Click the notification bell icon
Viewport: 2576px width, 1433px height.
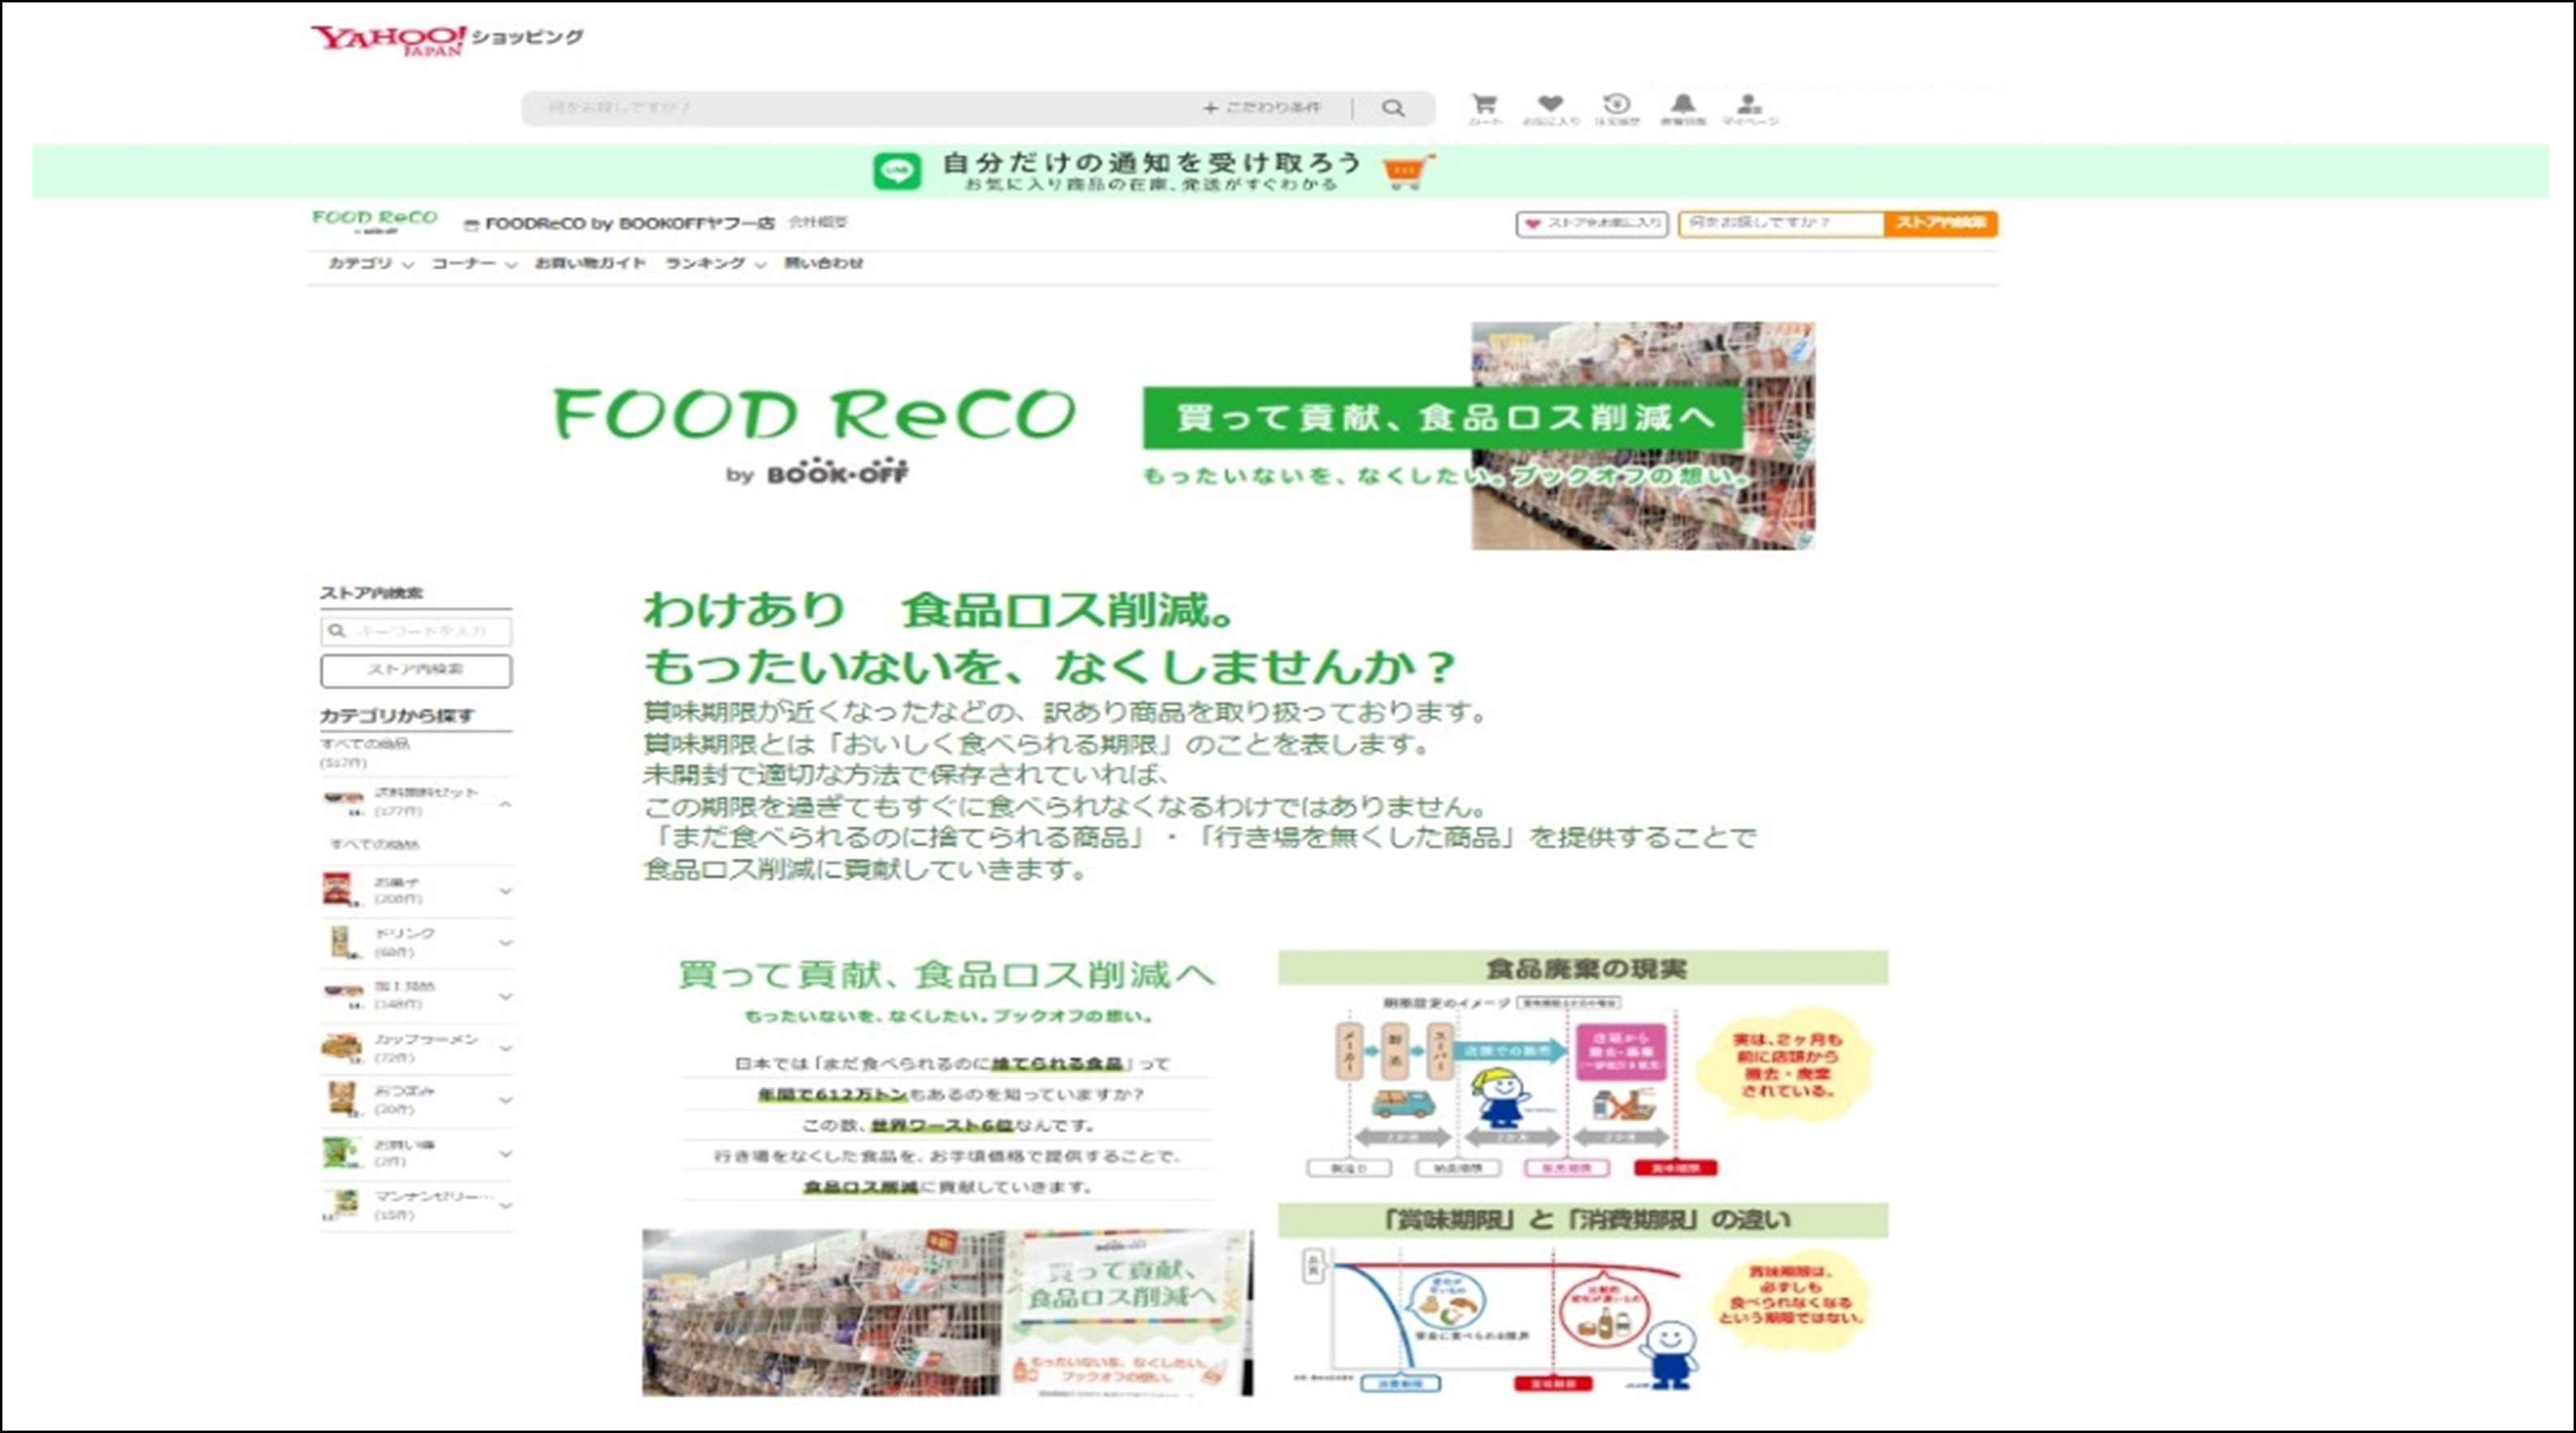click(x=1683, y=105)
